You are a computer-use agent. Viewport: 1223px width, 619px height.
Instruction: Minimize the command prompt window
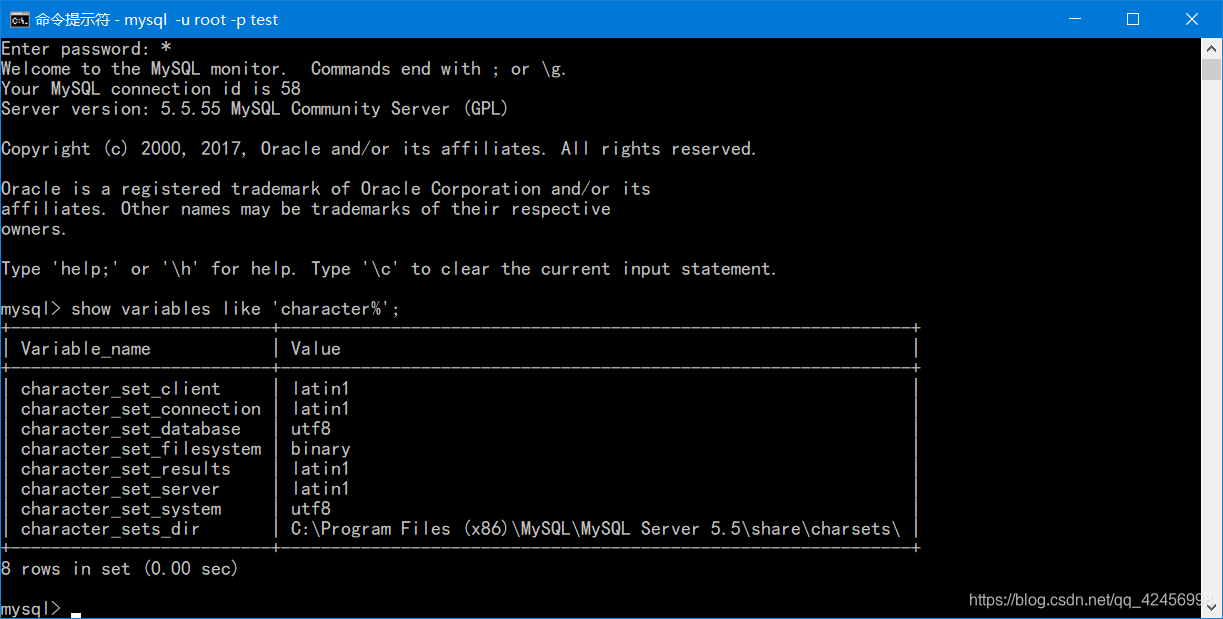click(1075, 19)
